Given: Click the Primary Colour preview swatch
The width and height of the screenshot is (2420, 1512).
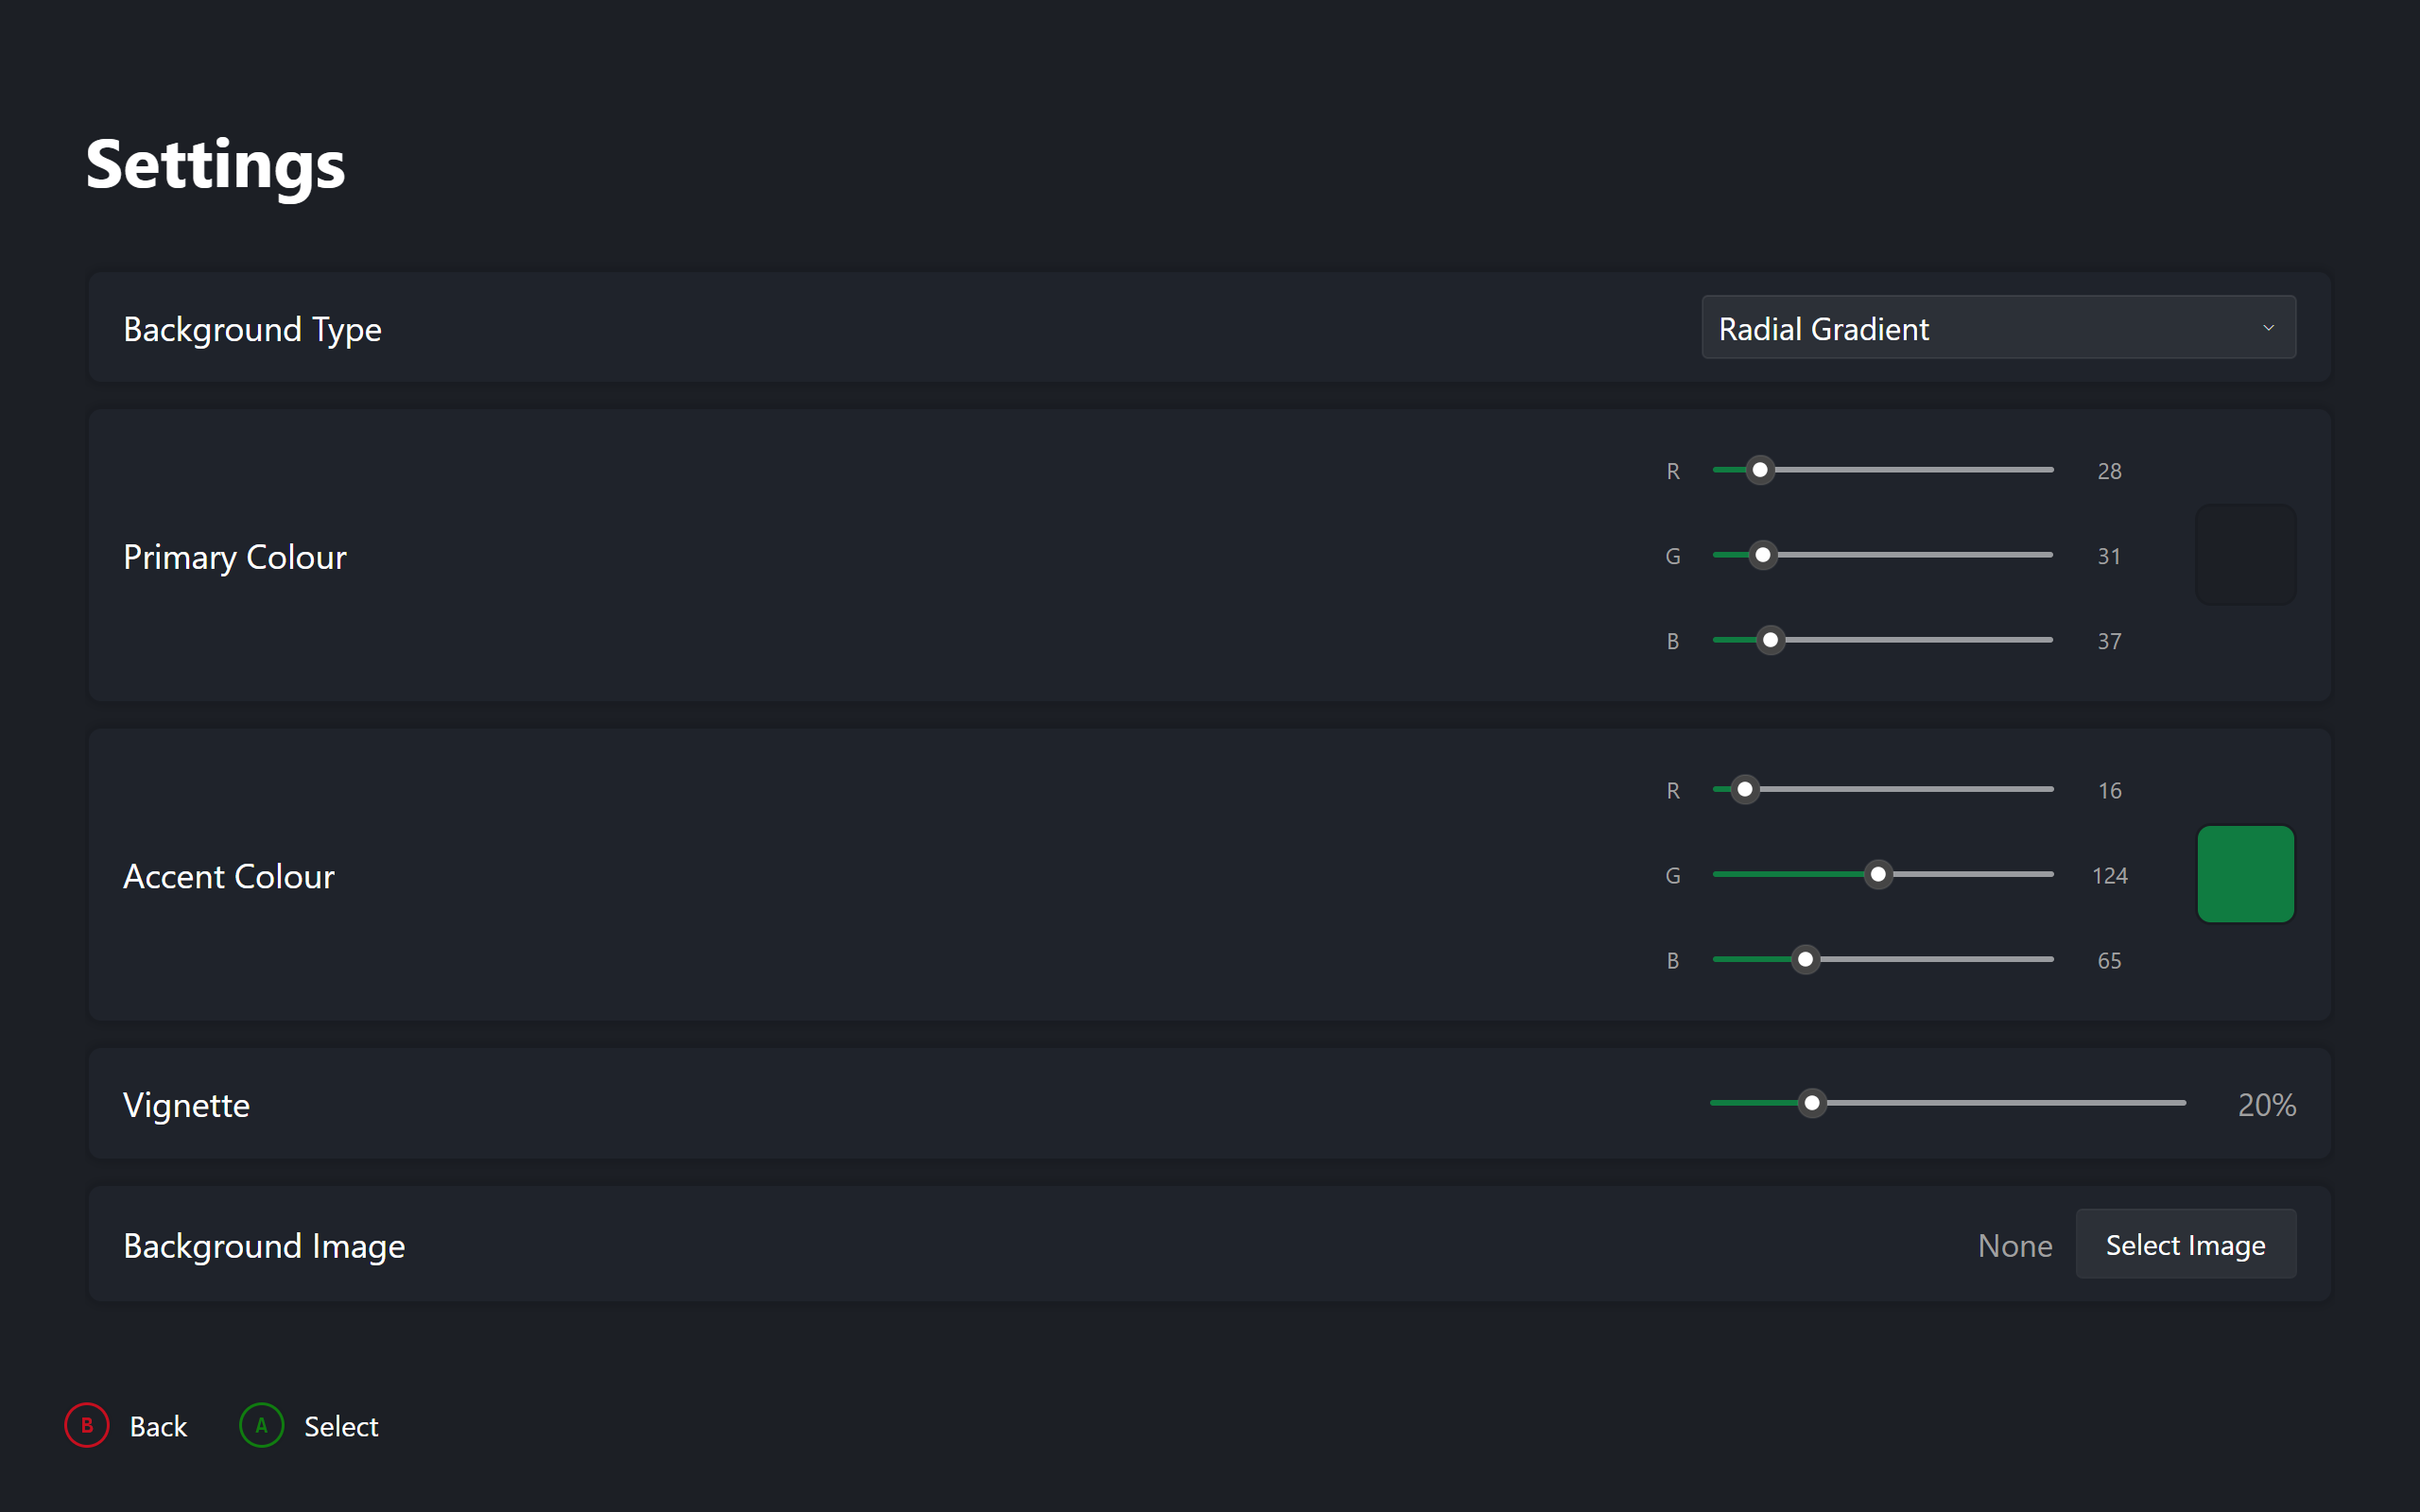Looking at the screenshot, I should point(2245,555).
